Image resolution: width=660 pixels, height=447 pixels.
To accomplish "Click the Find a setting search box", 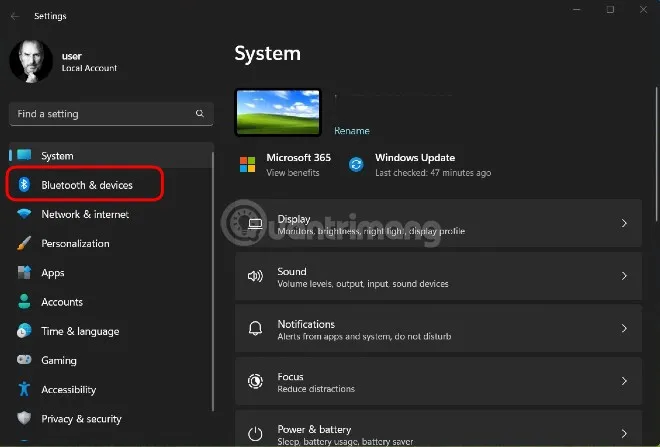I will (100, 114).
